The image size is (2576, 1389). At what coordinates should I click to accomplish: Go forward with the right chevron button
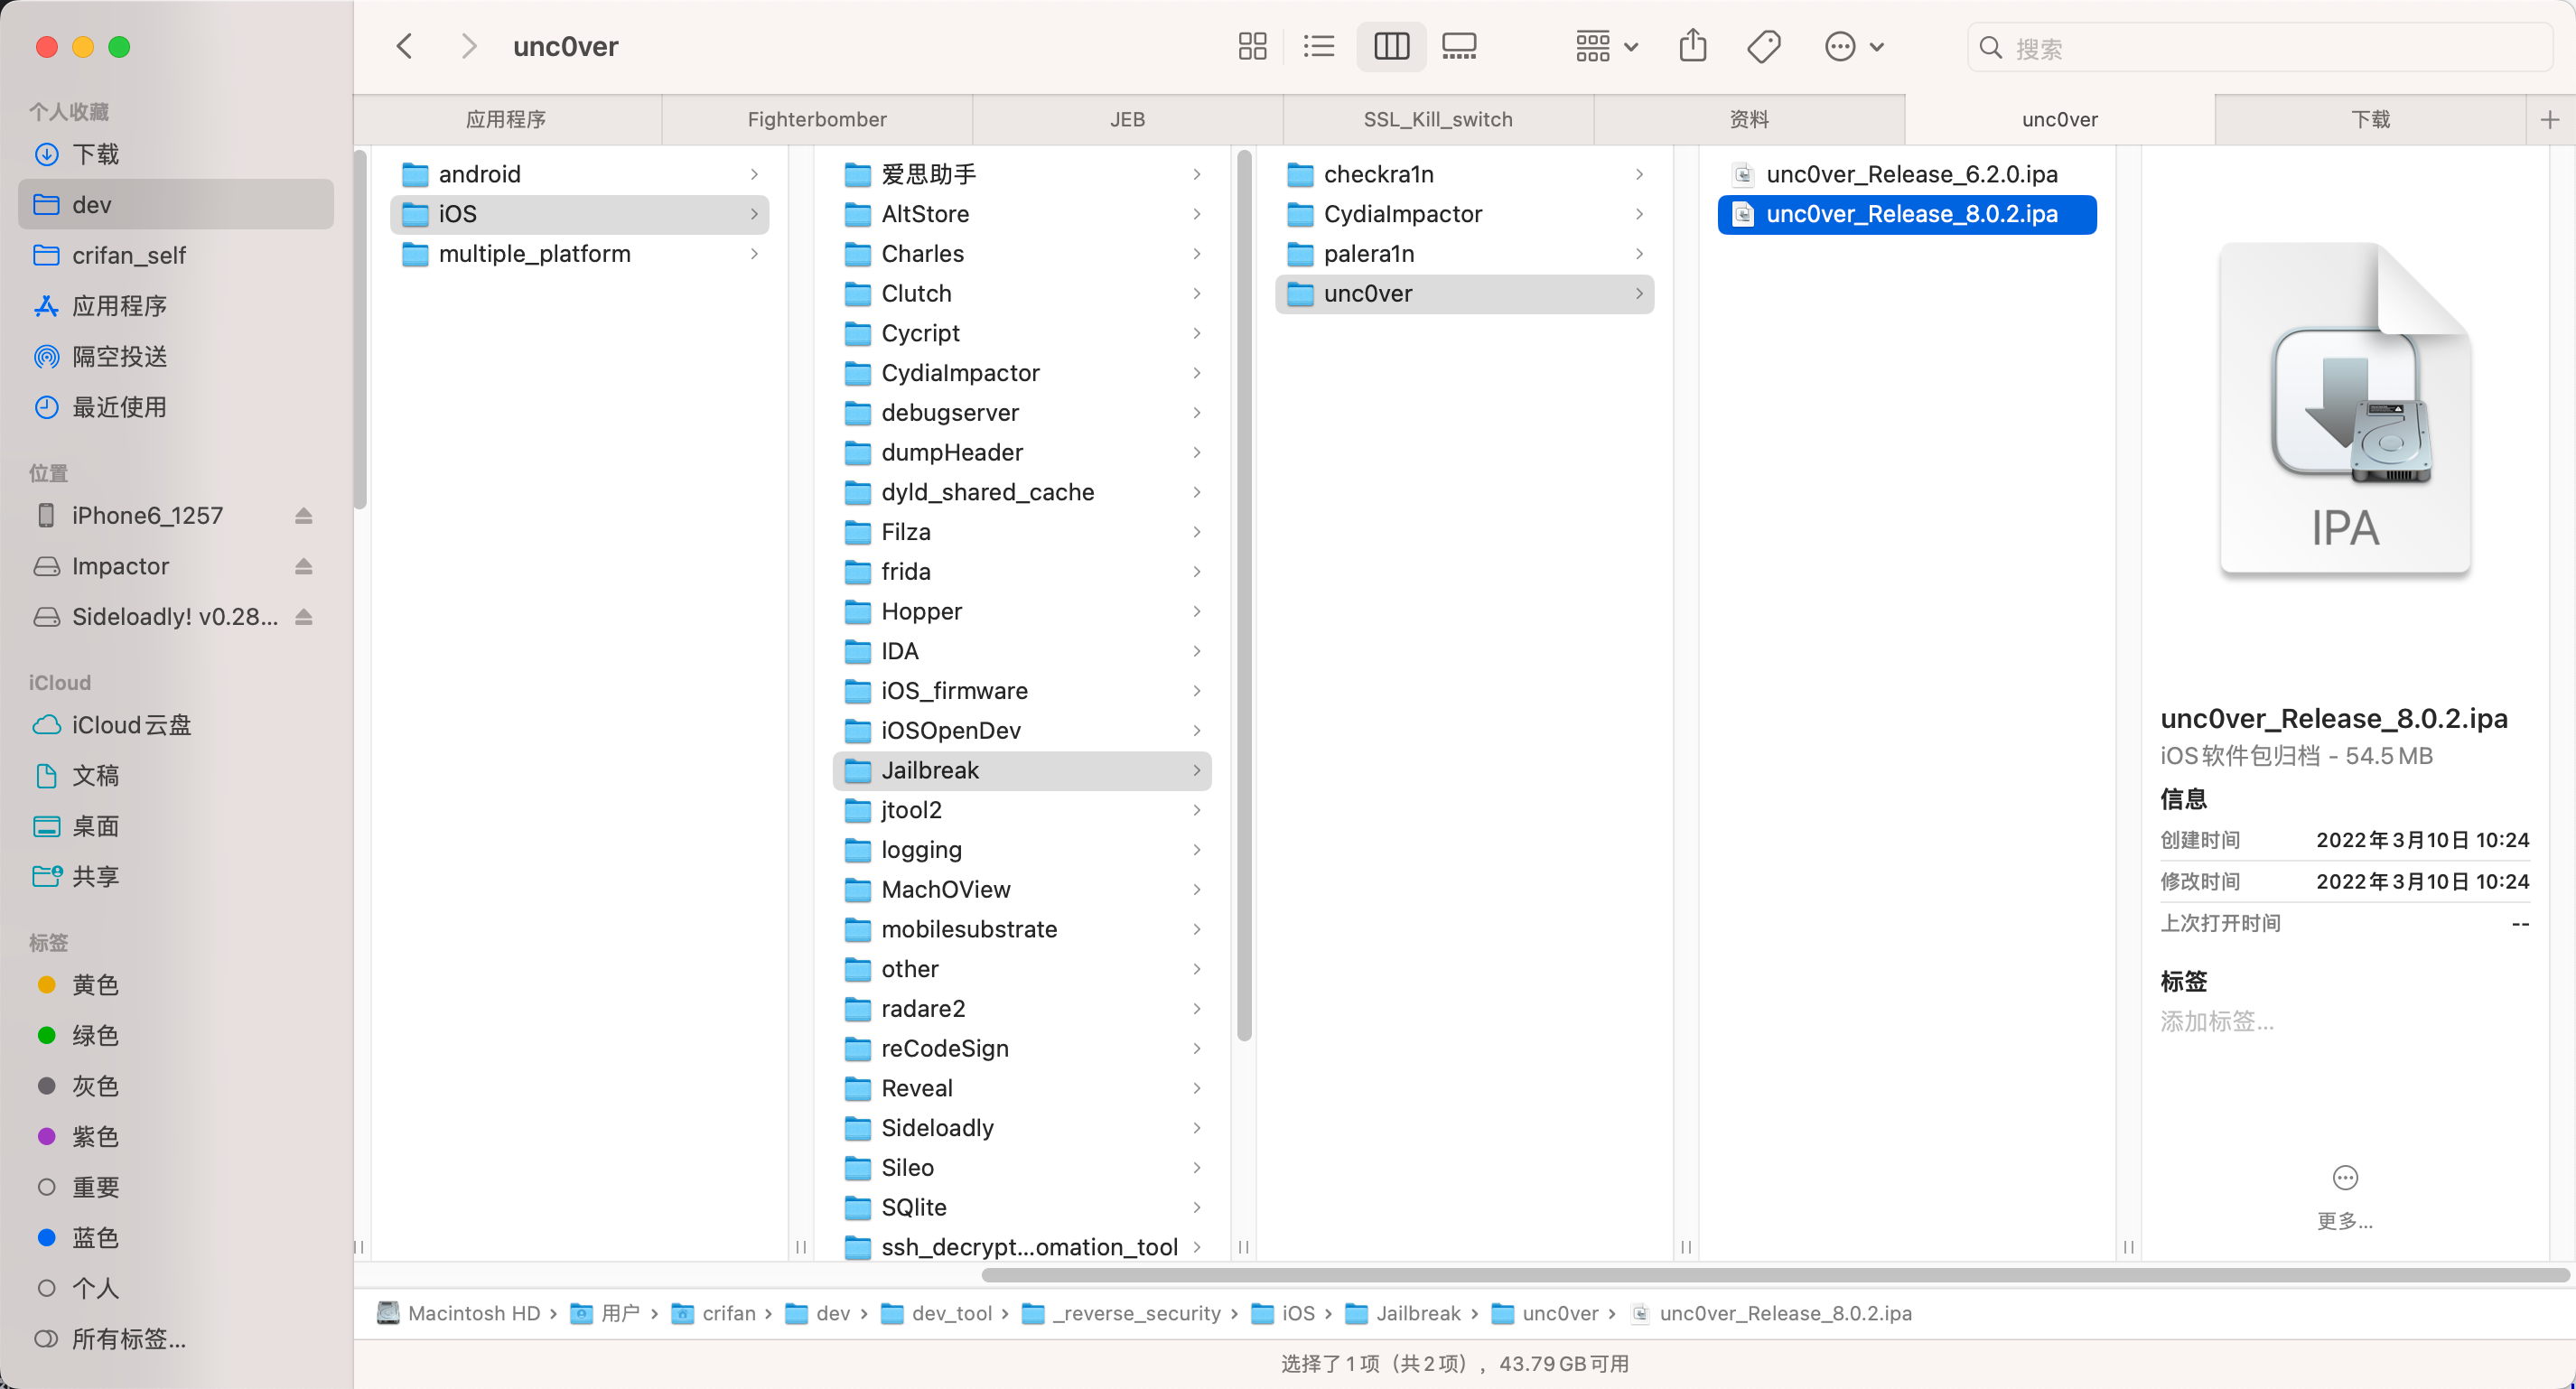click(468, 46)
